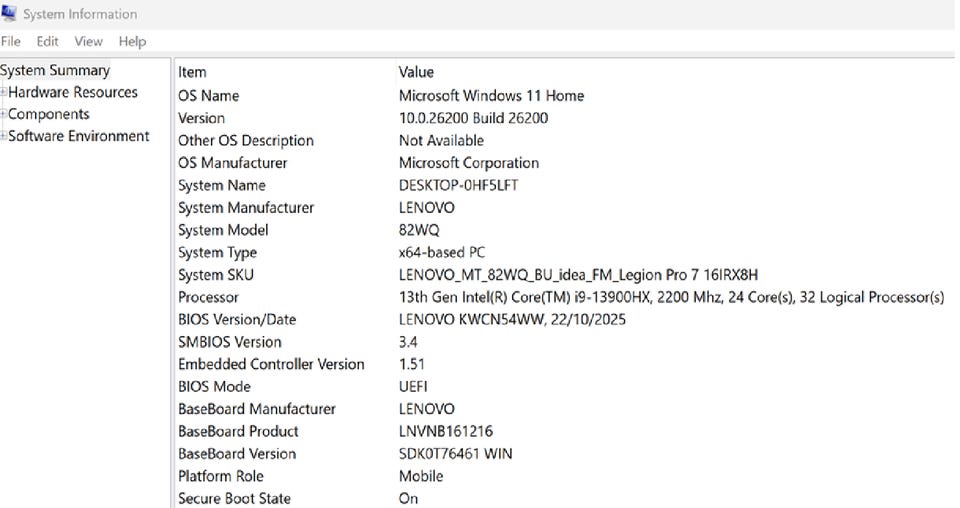
Task: Expand the Components node
Action: click(x=4, y=115)
